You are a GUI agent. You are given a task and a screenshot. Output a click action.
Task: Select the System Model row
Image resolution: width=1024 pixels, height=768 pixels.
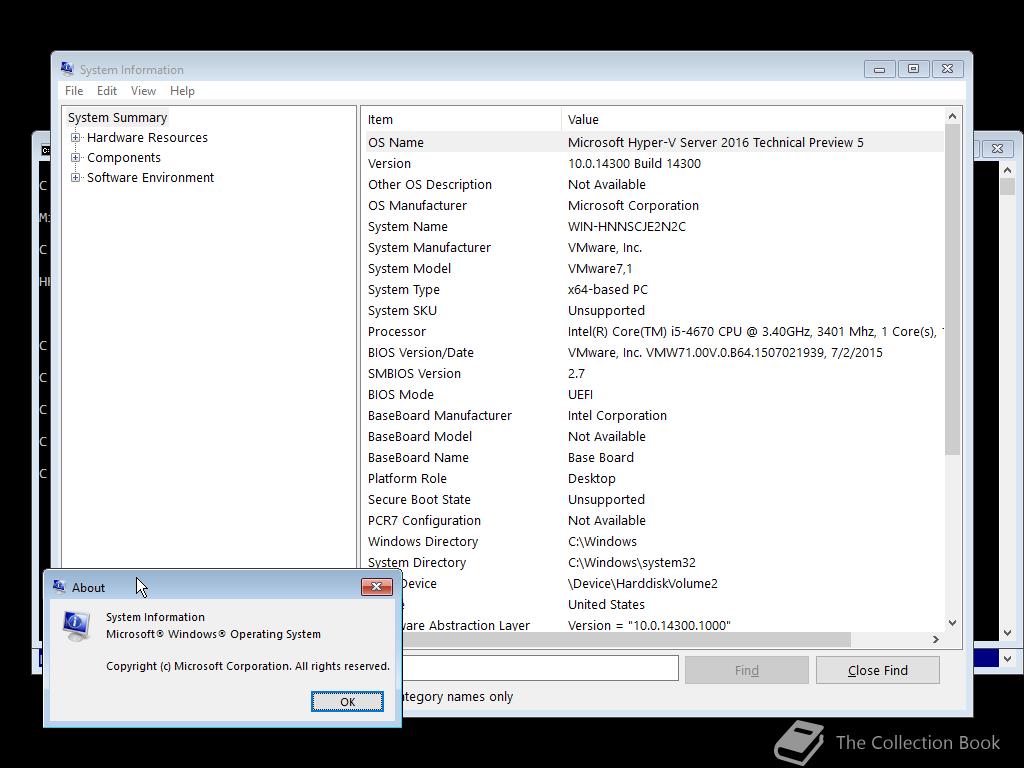(653, 268)
